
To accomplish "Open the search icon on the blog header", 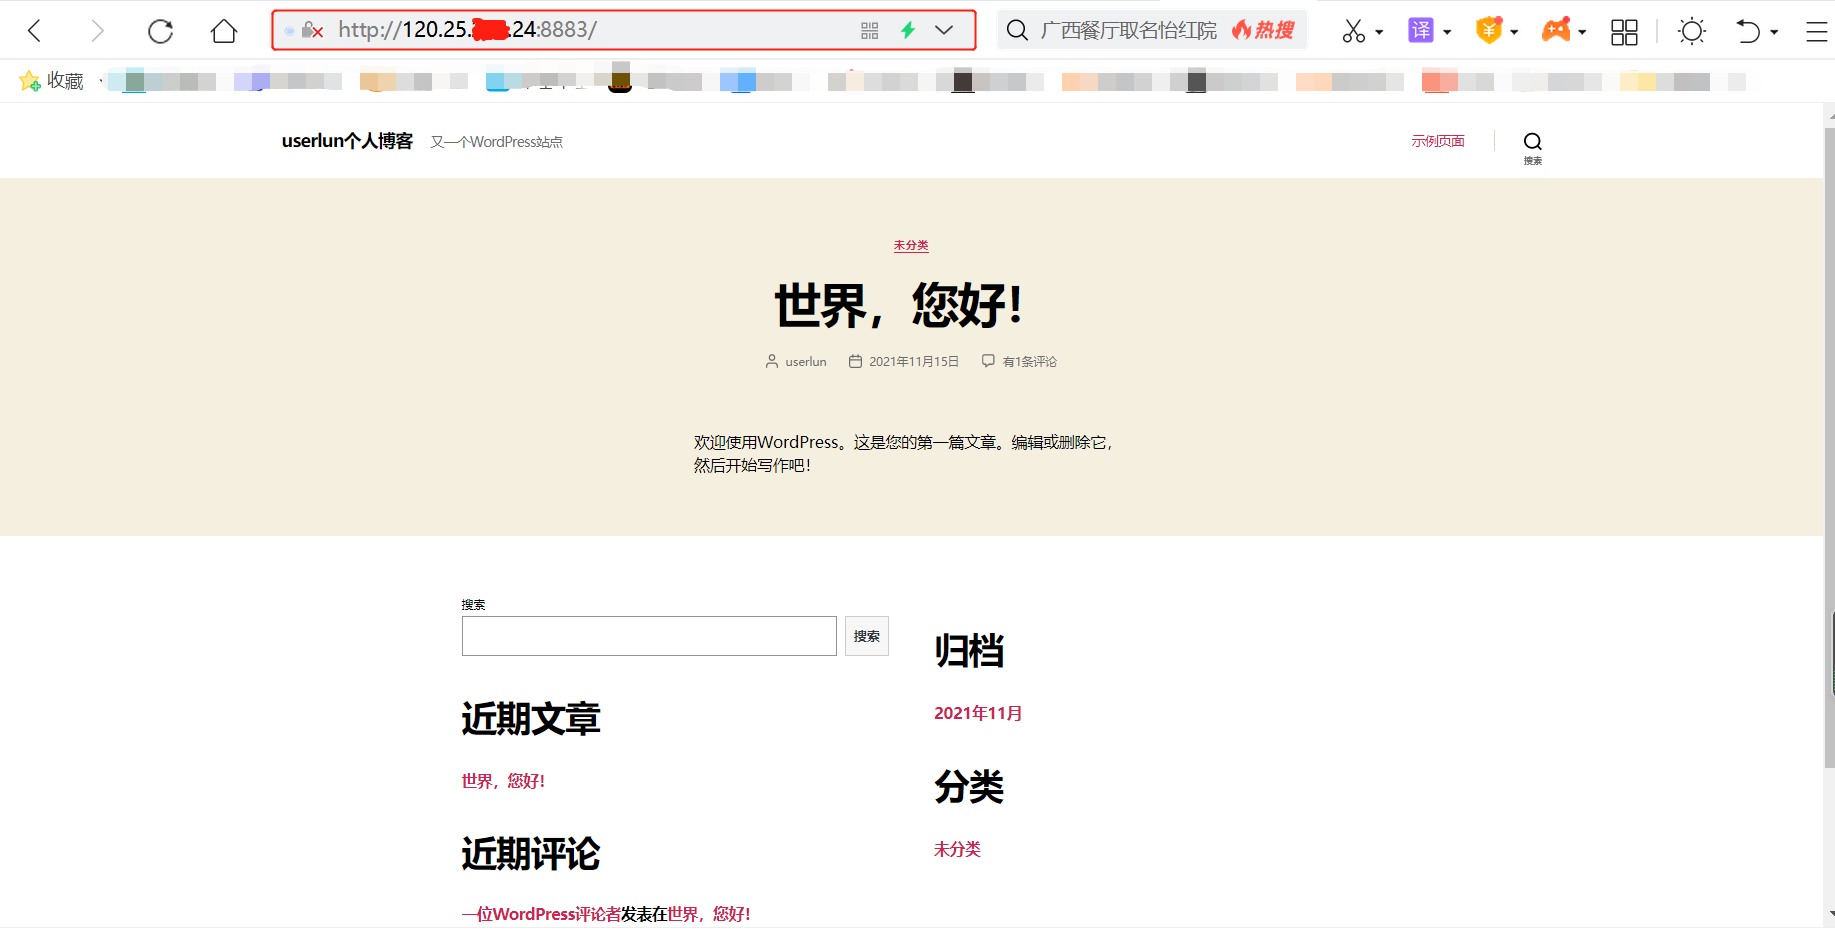I will [x=1532, y=141].
